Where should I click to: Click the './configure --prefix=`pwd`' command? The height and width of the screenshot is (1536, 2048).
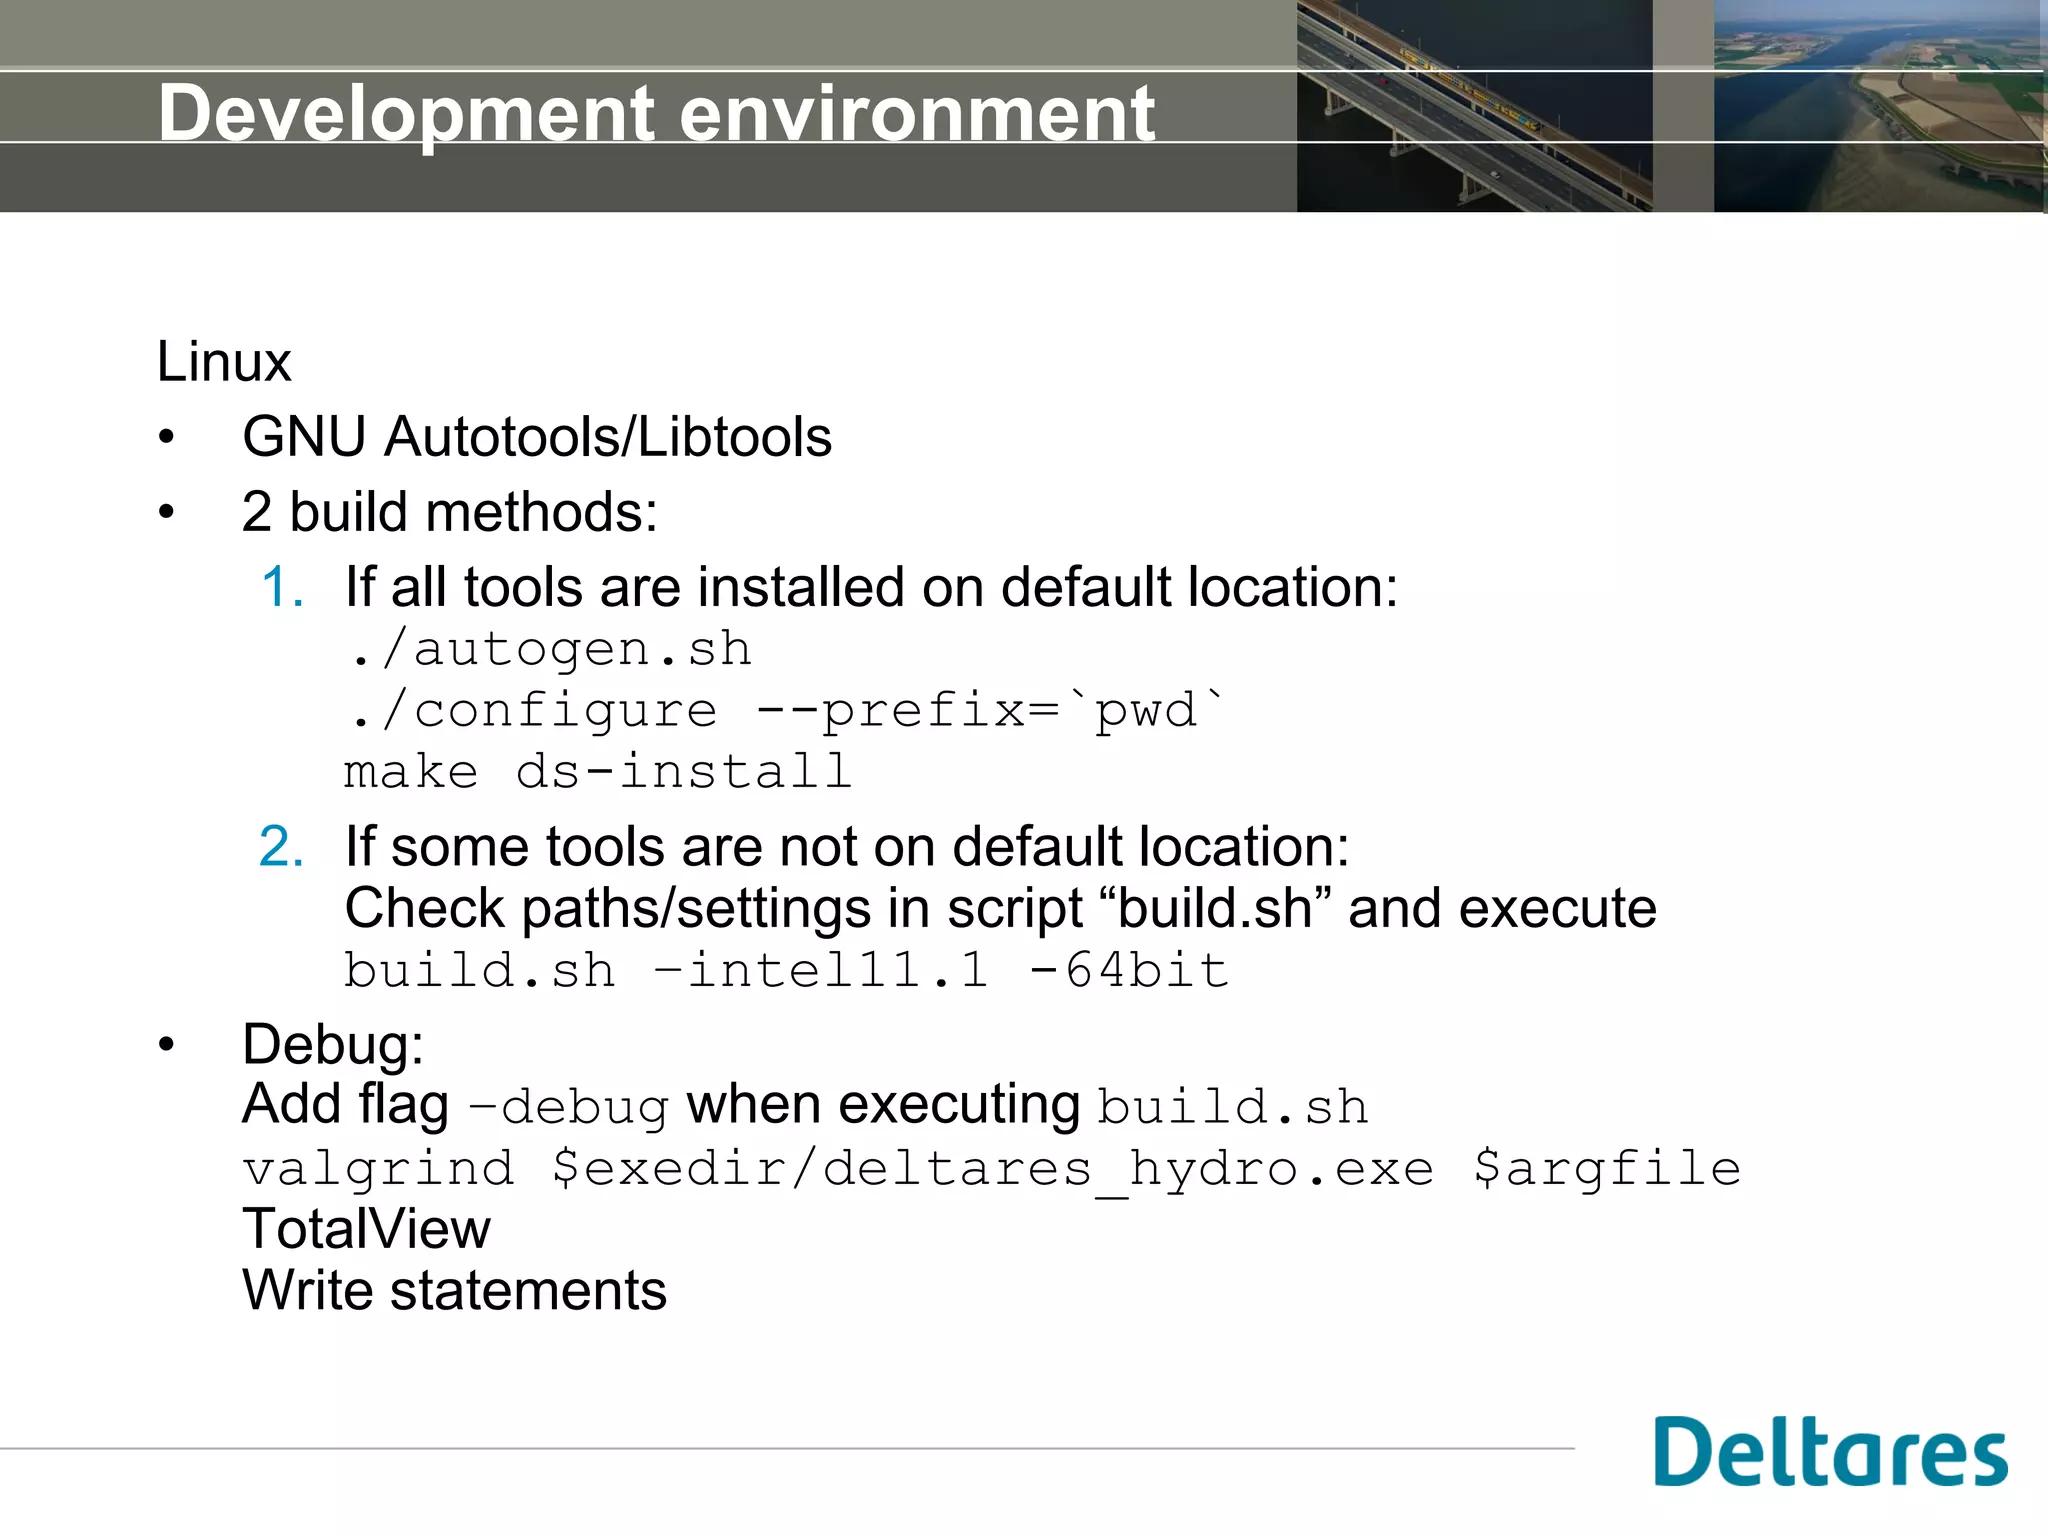[785, 712]
